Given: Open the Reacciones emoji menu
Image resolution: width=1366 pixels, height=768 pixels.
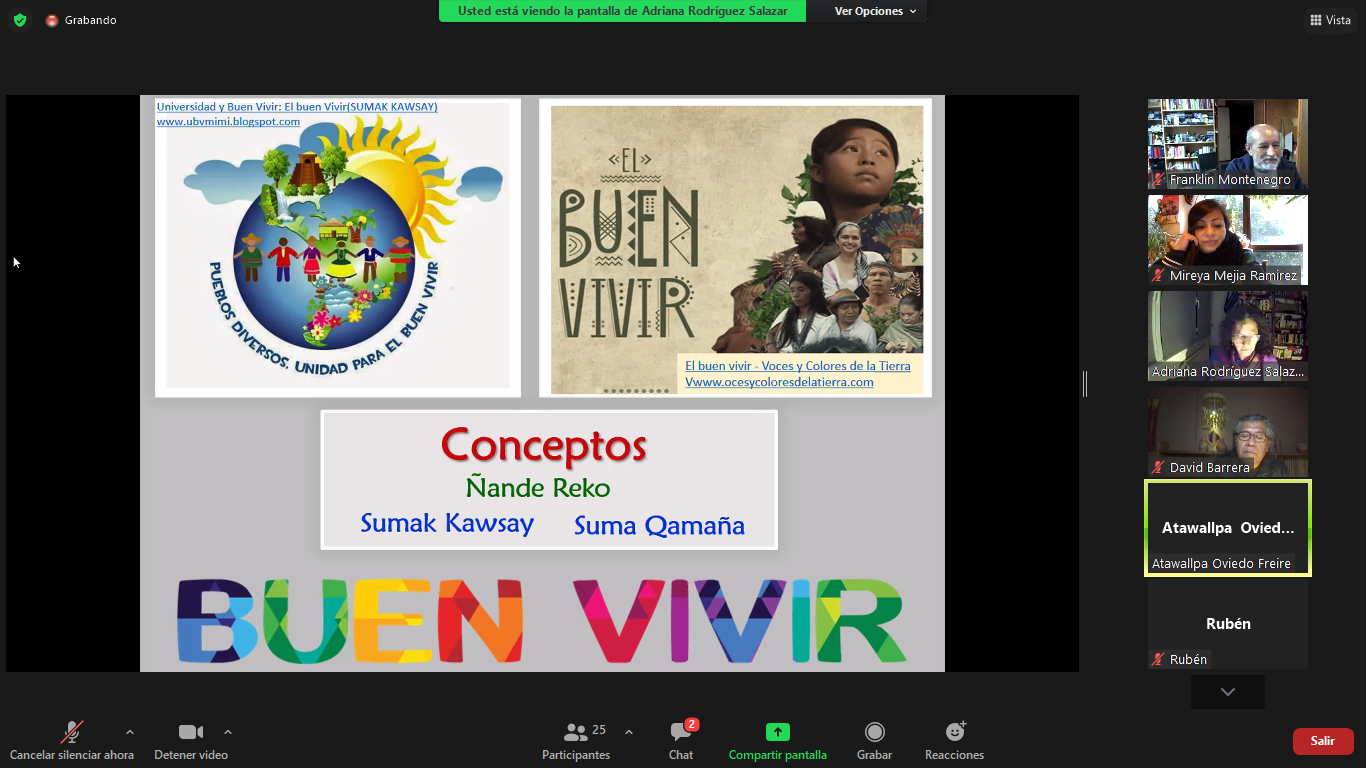Looking at the screenshot, I should (x=954, y=740).
